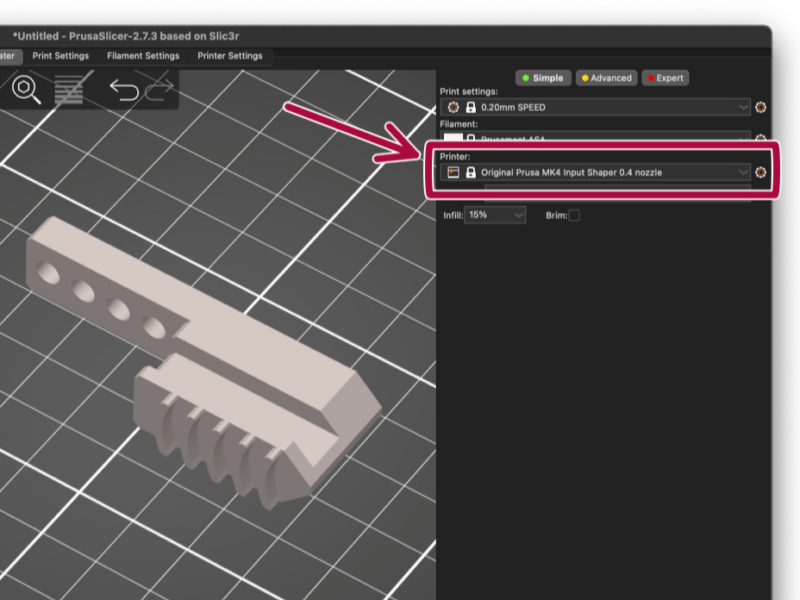Select the zoom/search magnifier tool
The image size is (800, 600).
pos(25,91)
